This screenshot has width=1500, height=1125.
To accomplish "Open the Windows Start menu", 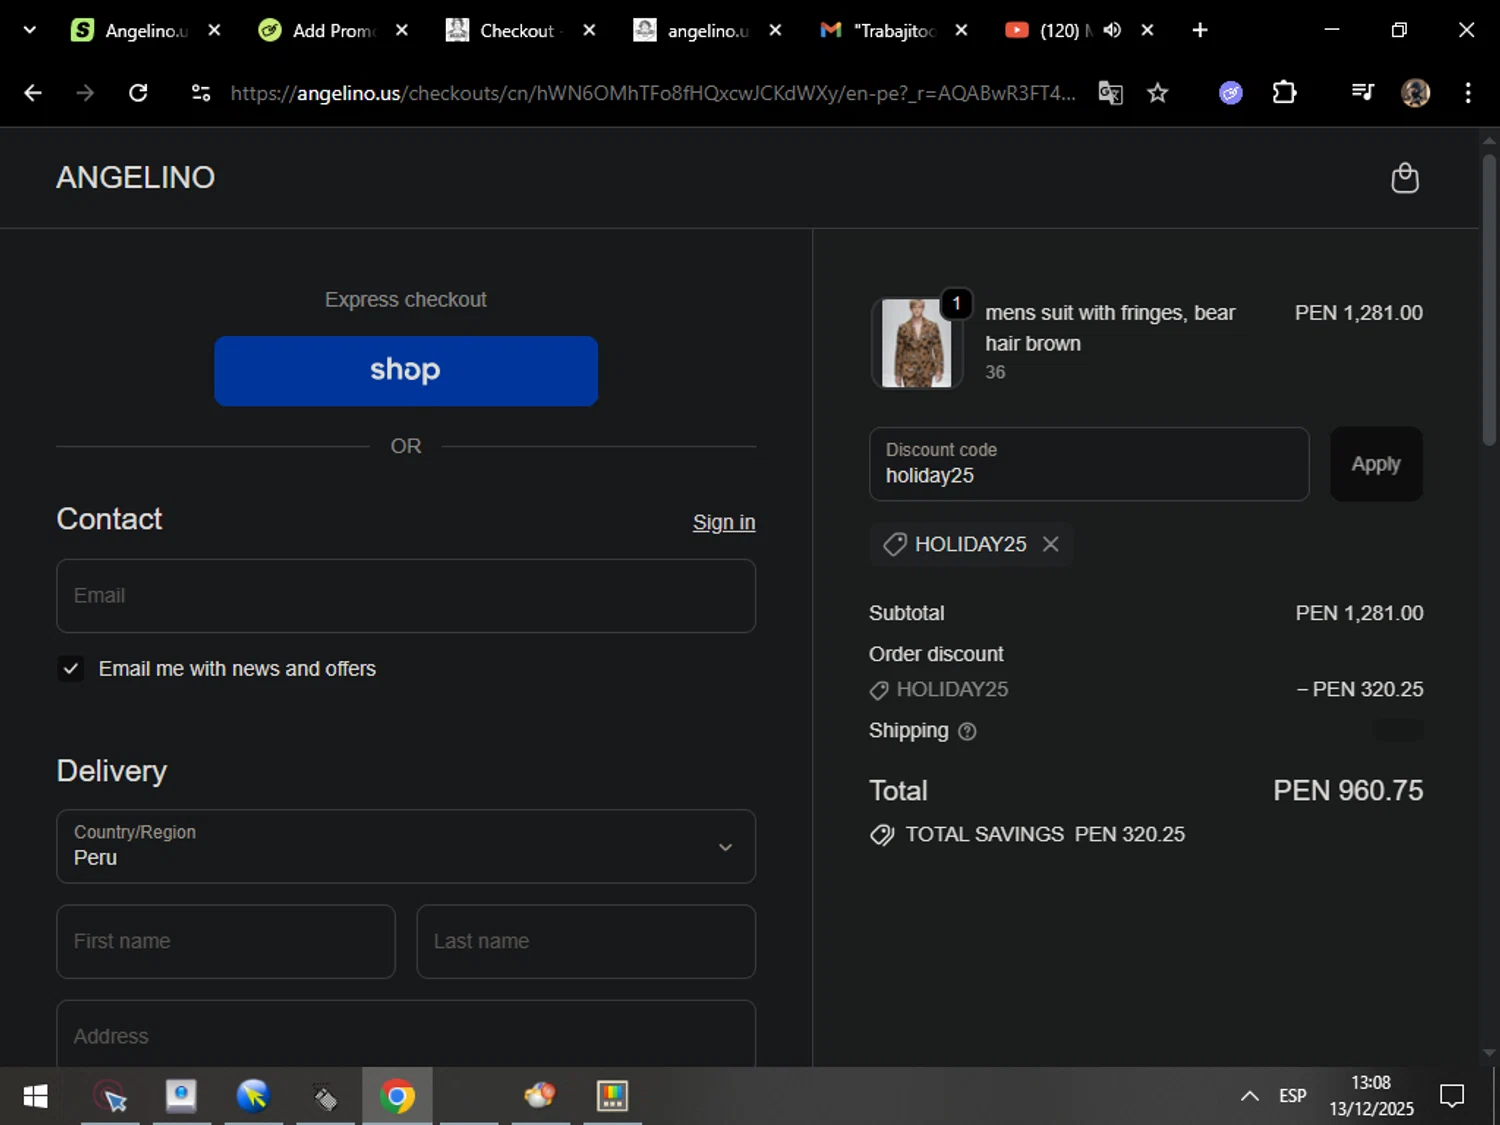I will [35, 1097].
